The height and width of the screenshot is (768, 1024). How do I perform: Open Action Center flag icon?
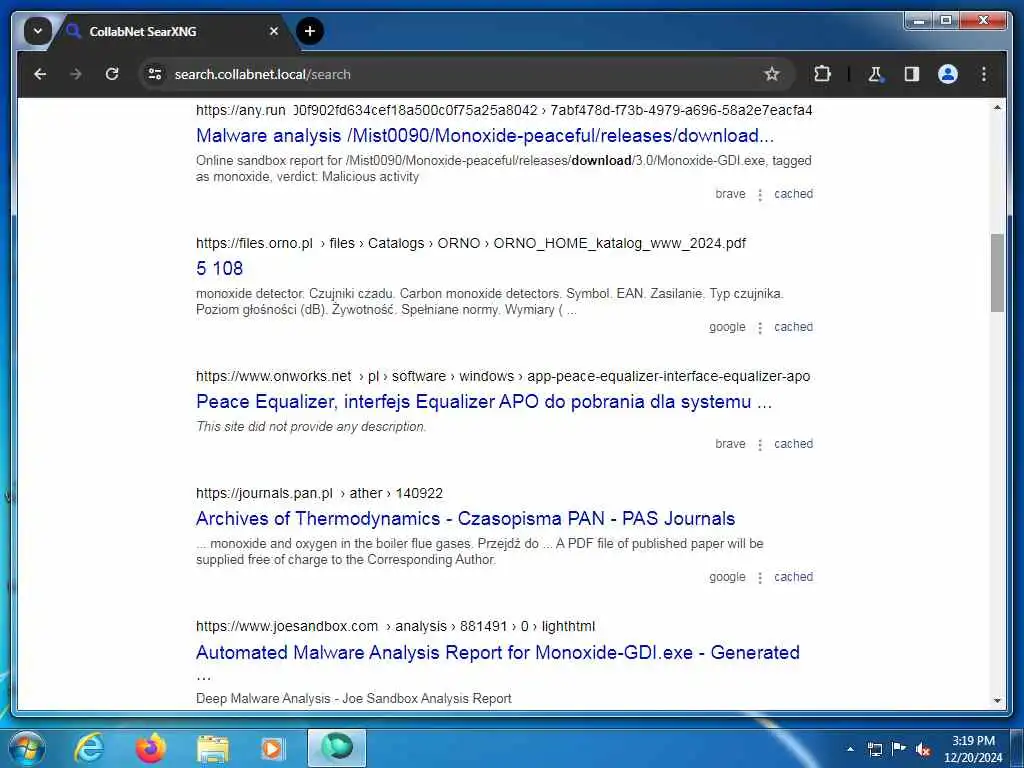[899, 748]
